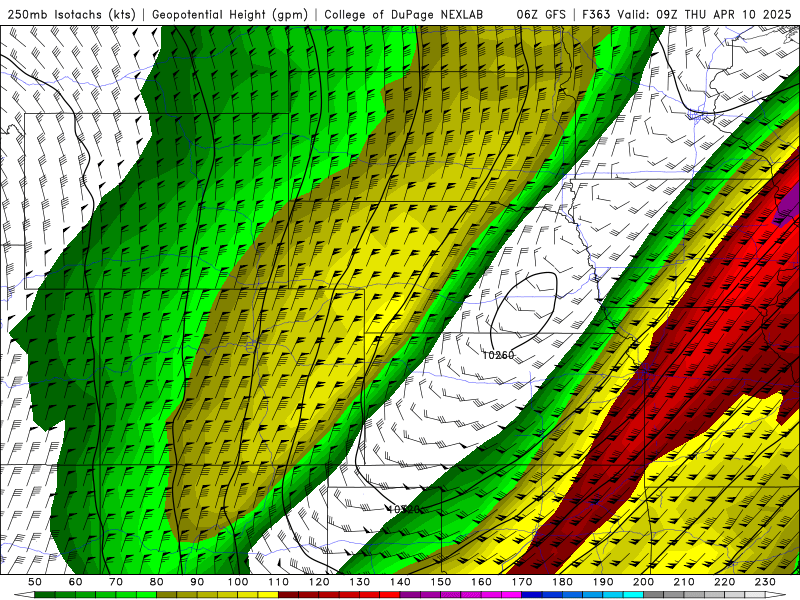Click the '06Z GFS' model run label
Screen dimensions: 800x600
coord(541,14)
